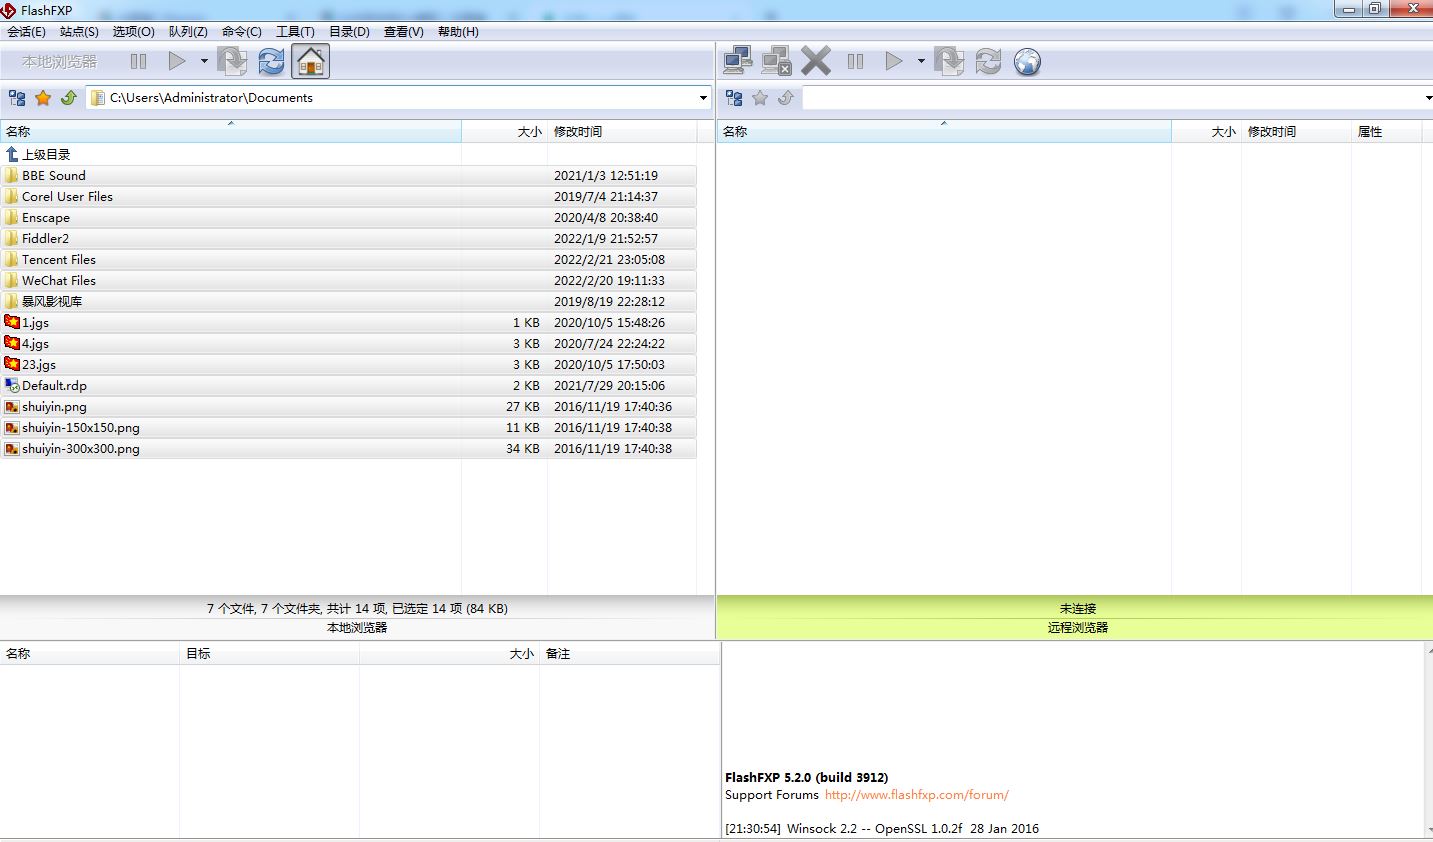Viewport: 1433px width, 842px height.
Task: Sort local files by 修改时间 column
Action: [x=622, y=132]
